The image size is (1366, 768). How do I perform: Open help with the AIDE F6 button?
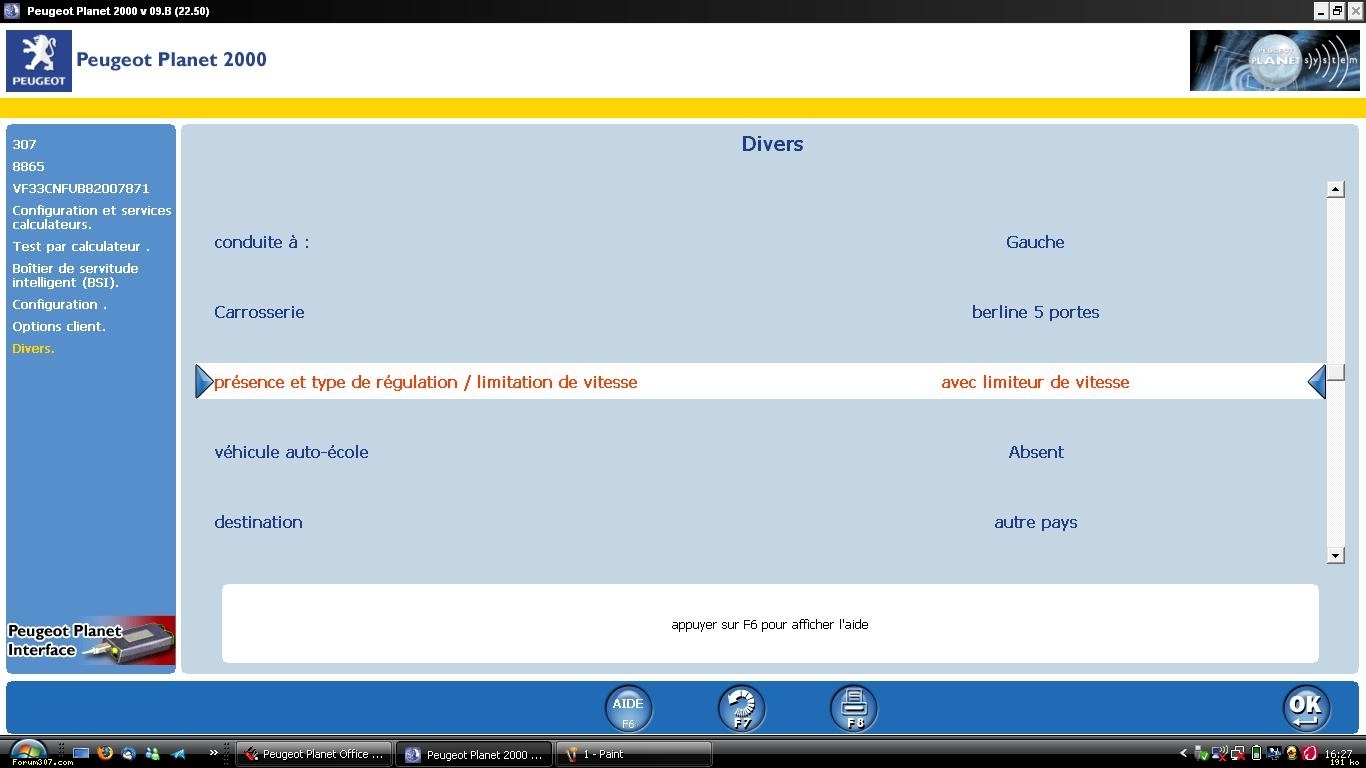tap(628, 708)
